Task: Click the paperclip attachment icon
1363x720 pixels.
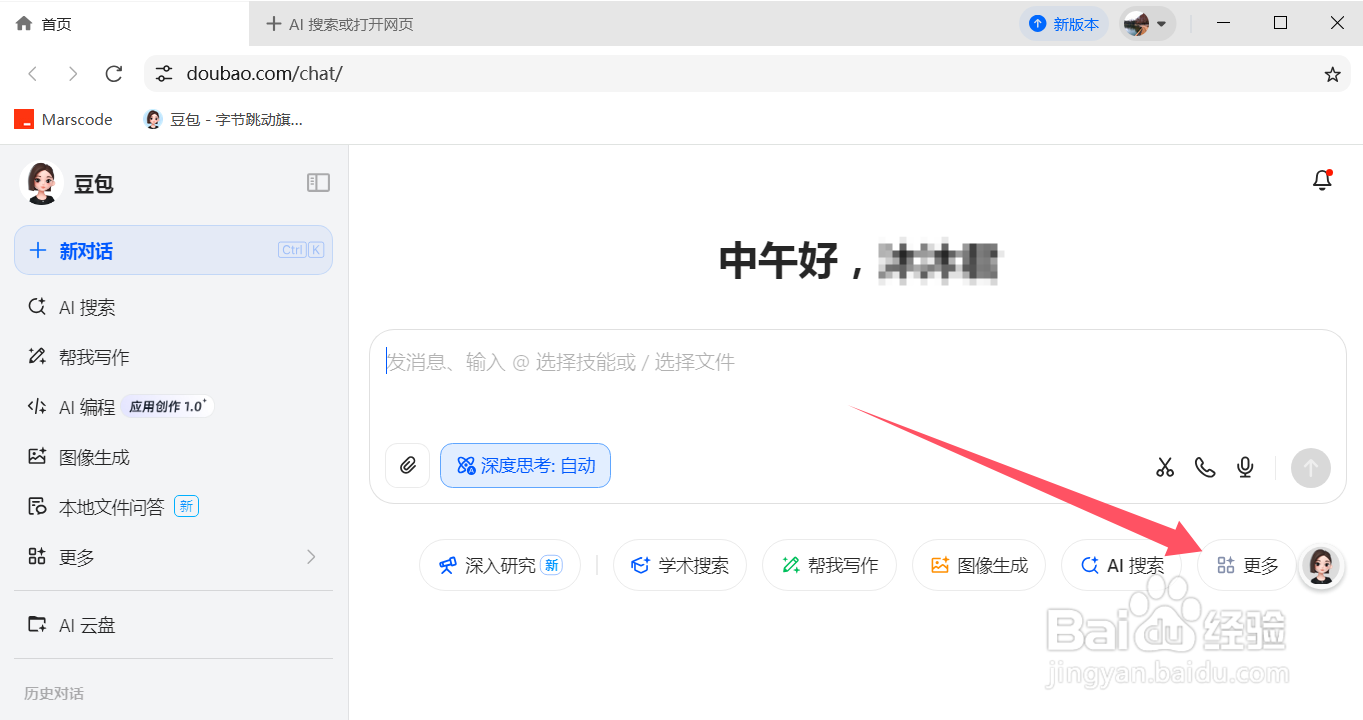Action: click(x=407, y=466)
